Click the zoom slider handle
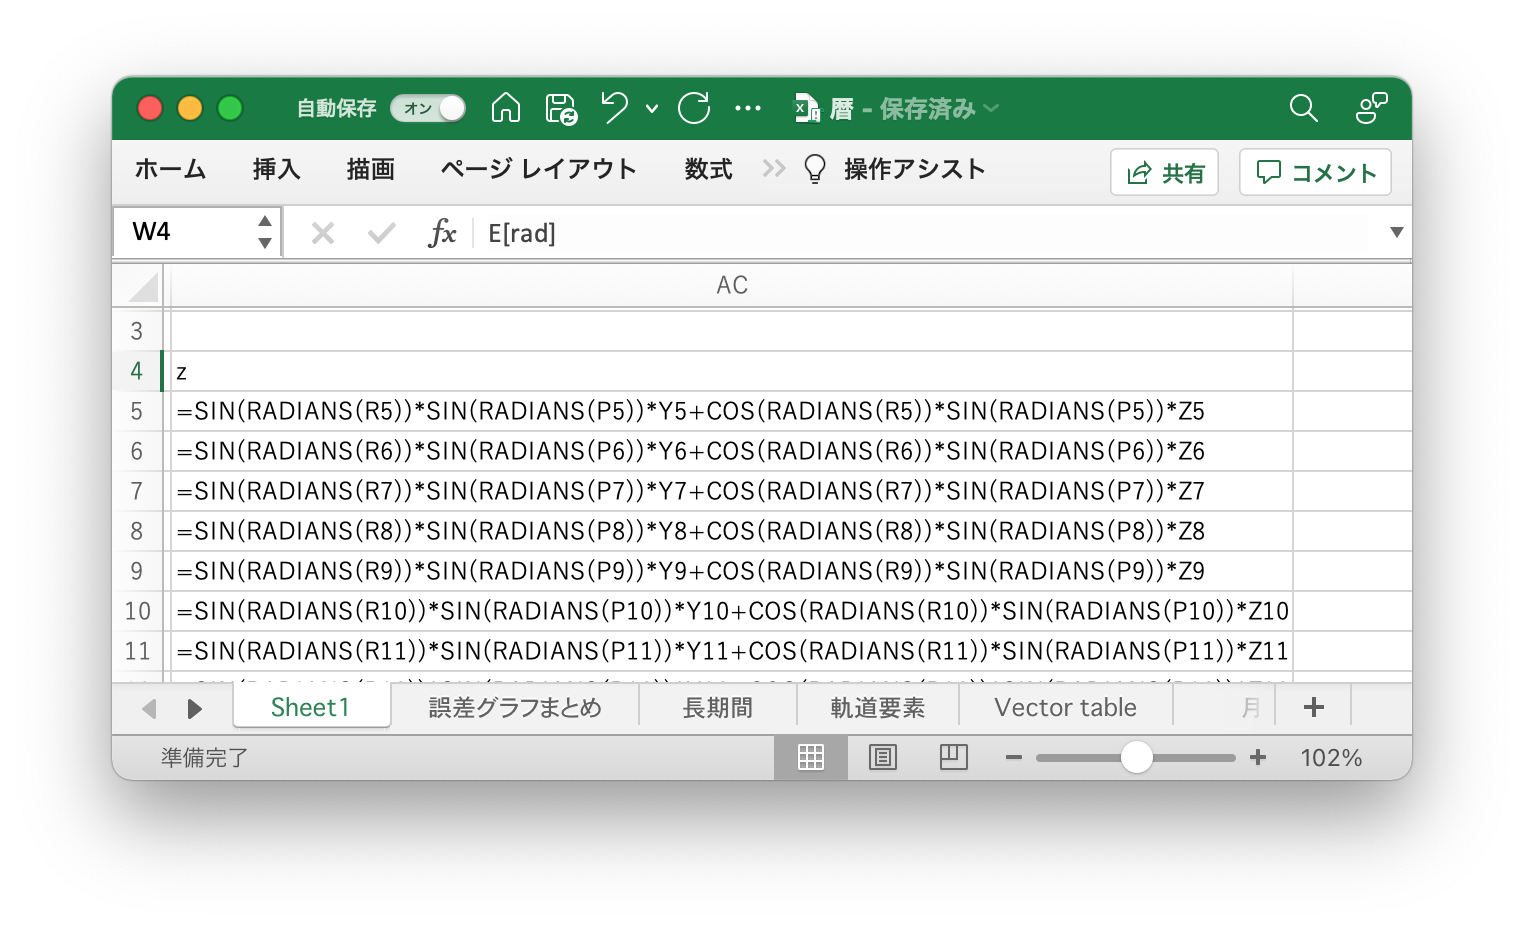1524x928 pixels. point(1136,757)
